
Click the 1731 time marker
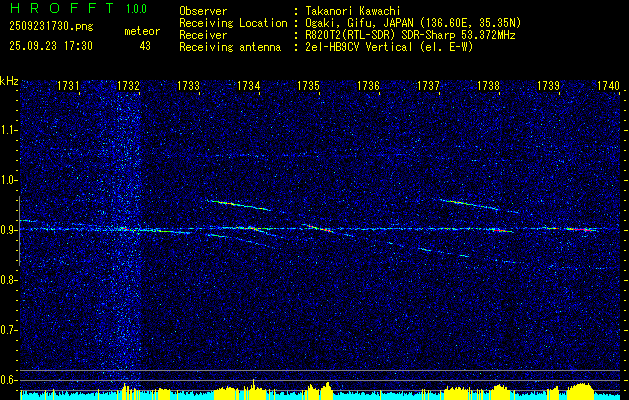tap(68, 85)
